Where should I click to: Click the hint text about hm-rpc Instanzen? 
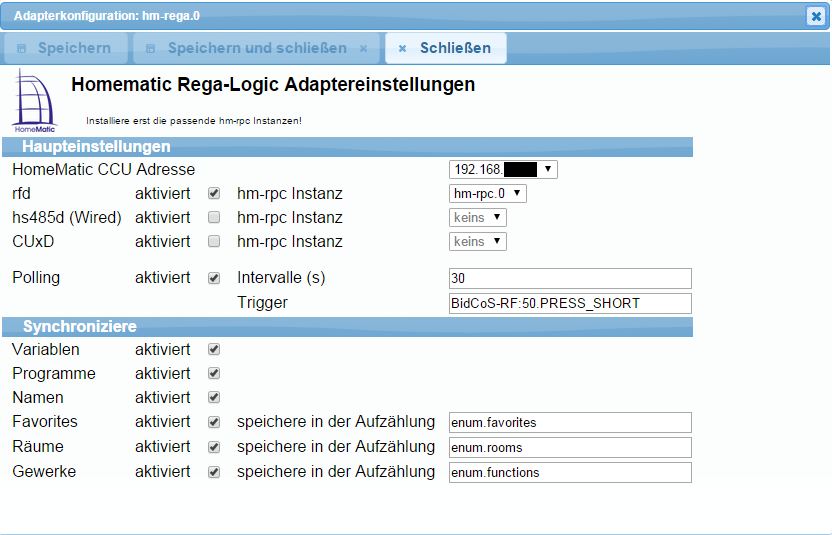[x=194, y=121]
